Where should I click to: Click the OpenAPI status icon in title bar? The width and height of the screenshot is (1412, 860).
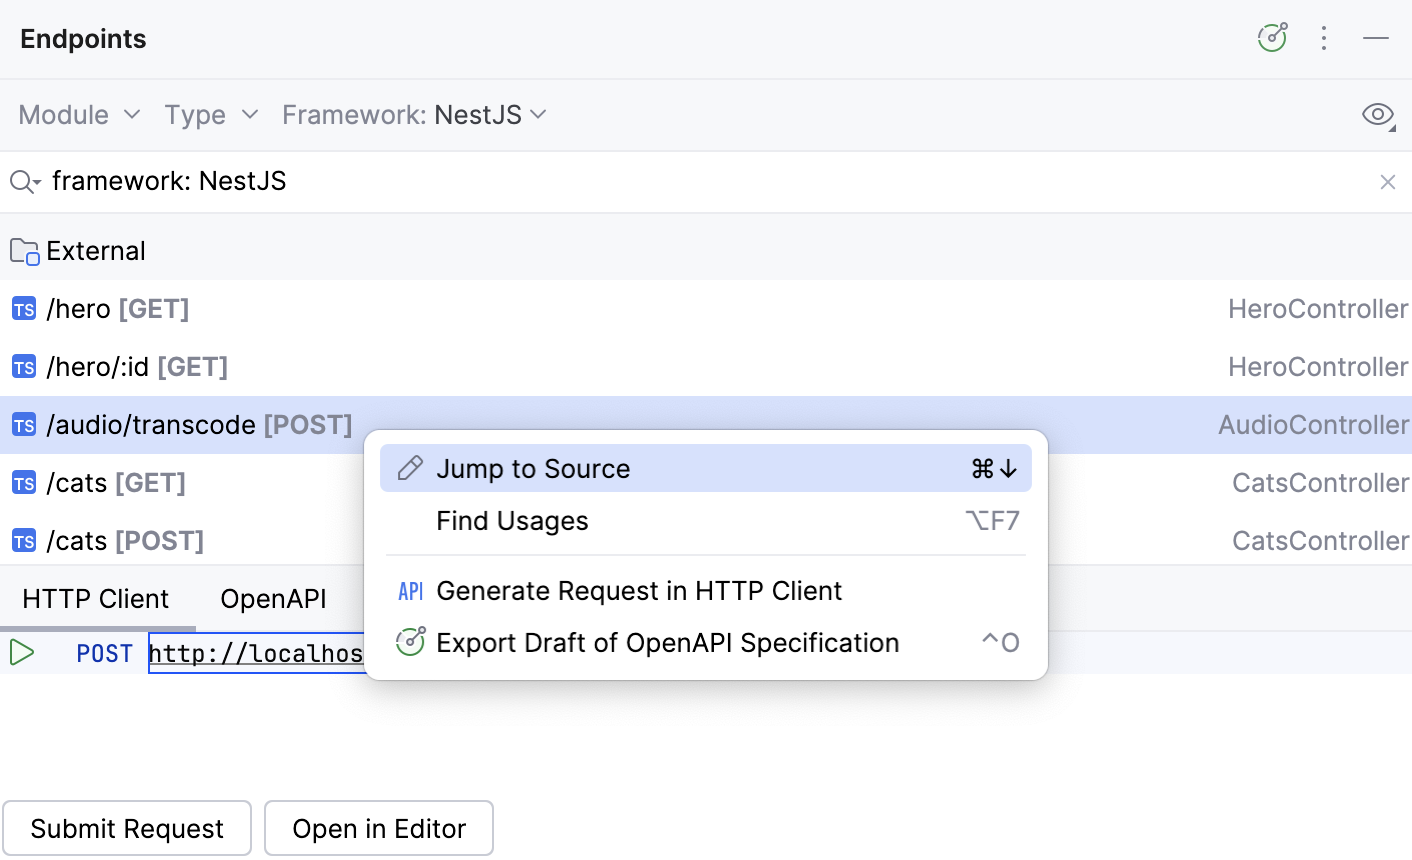coord(1271,37)
